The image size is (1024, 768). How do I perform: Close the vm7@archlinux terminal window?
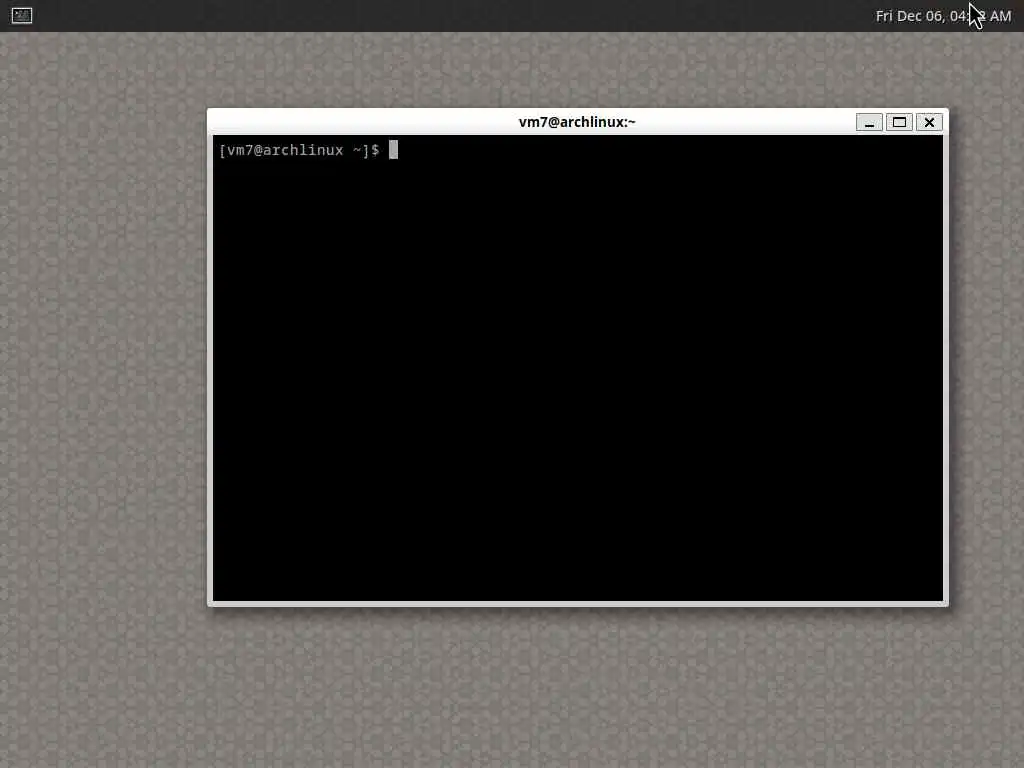point(929,122)
